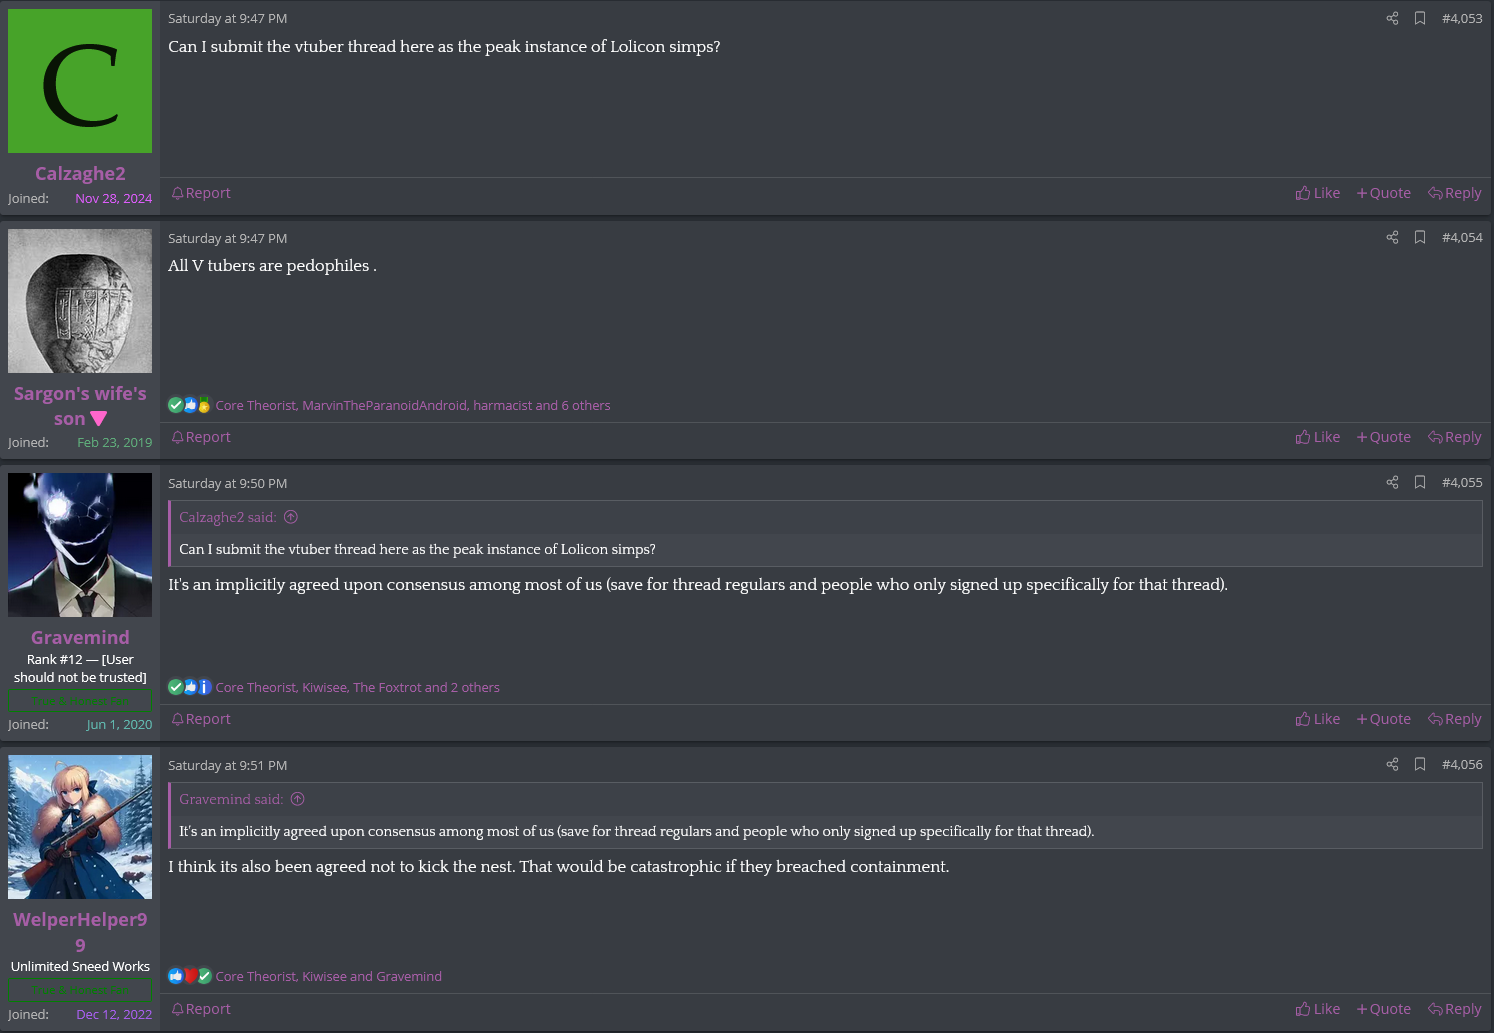Like WelperHelper99's post
This screenshot has height=1033, width=1494.
click(x=1318, y=1009)
